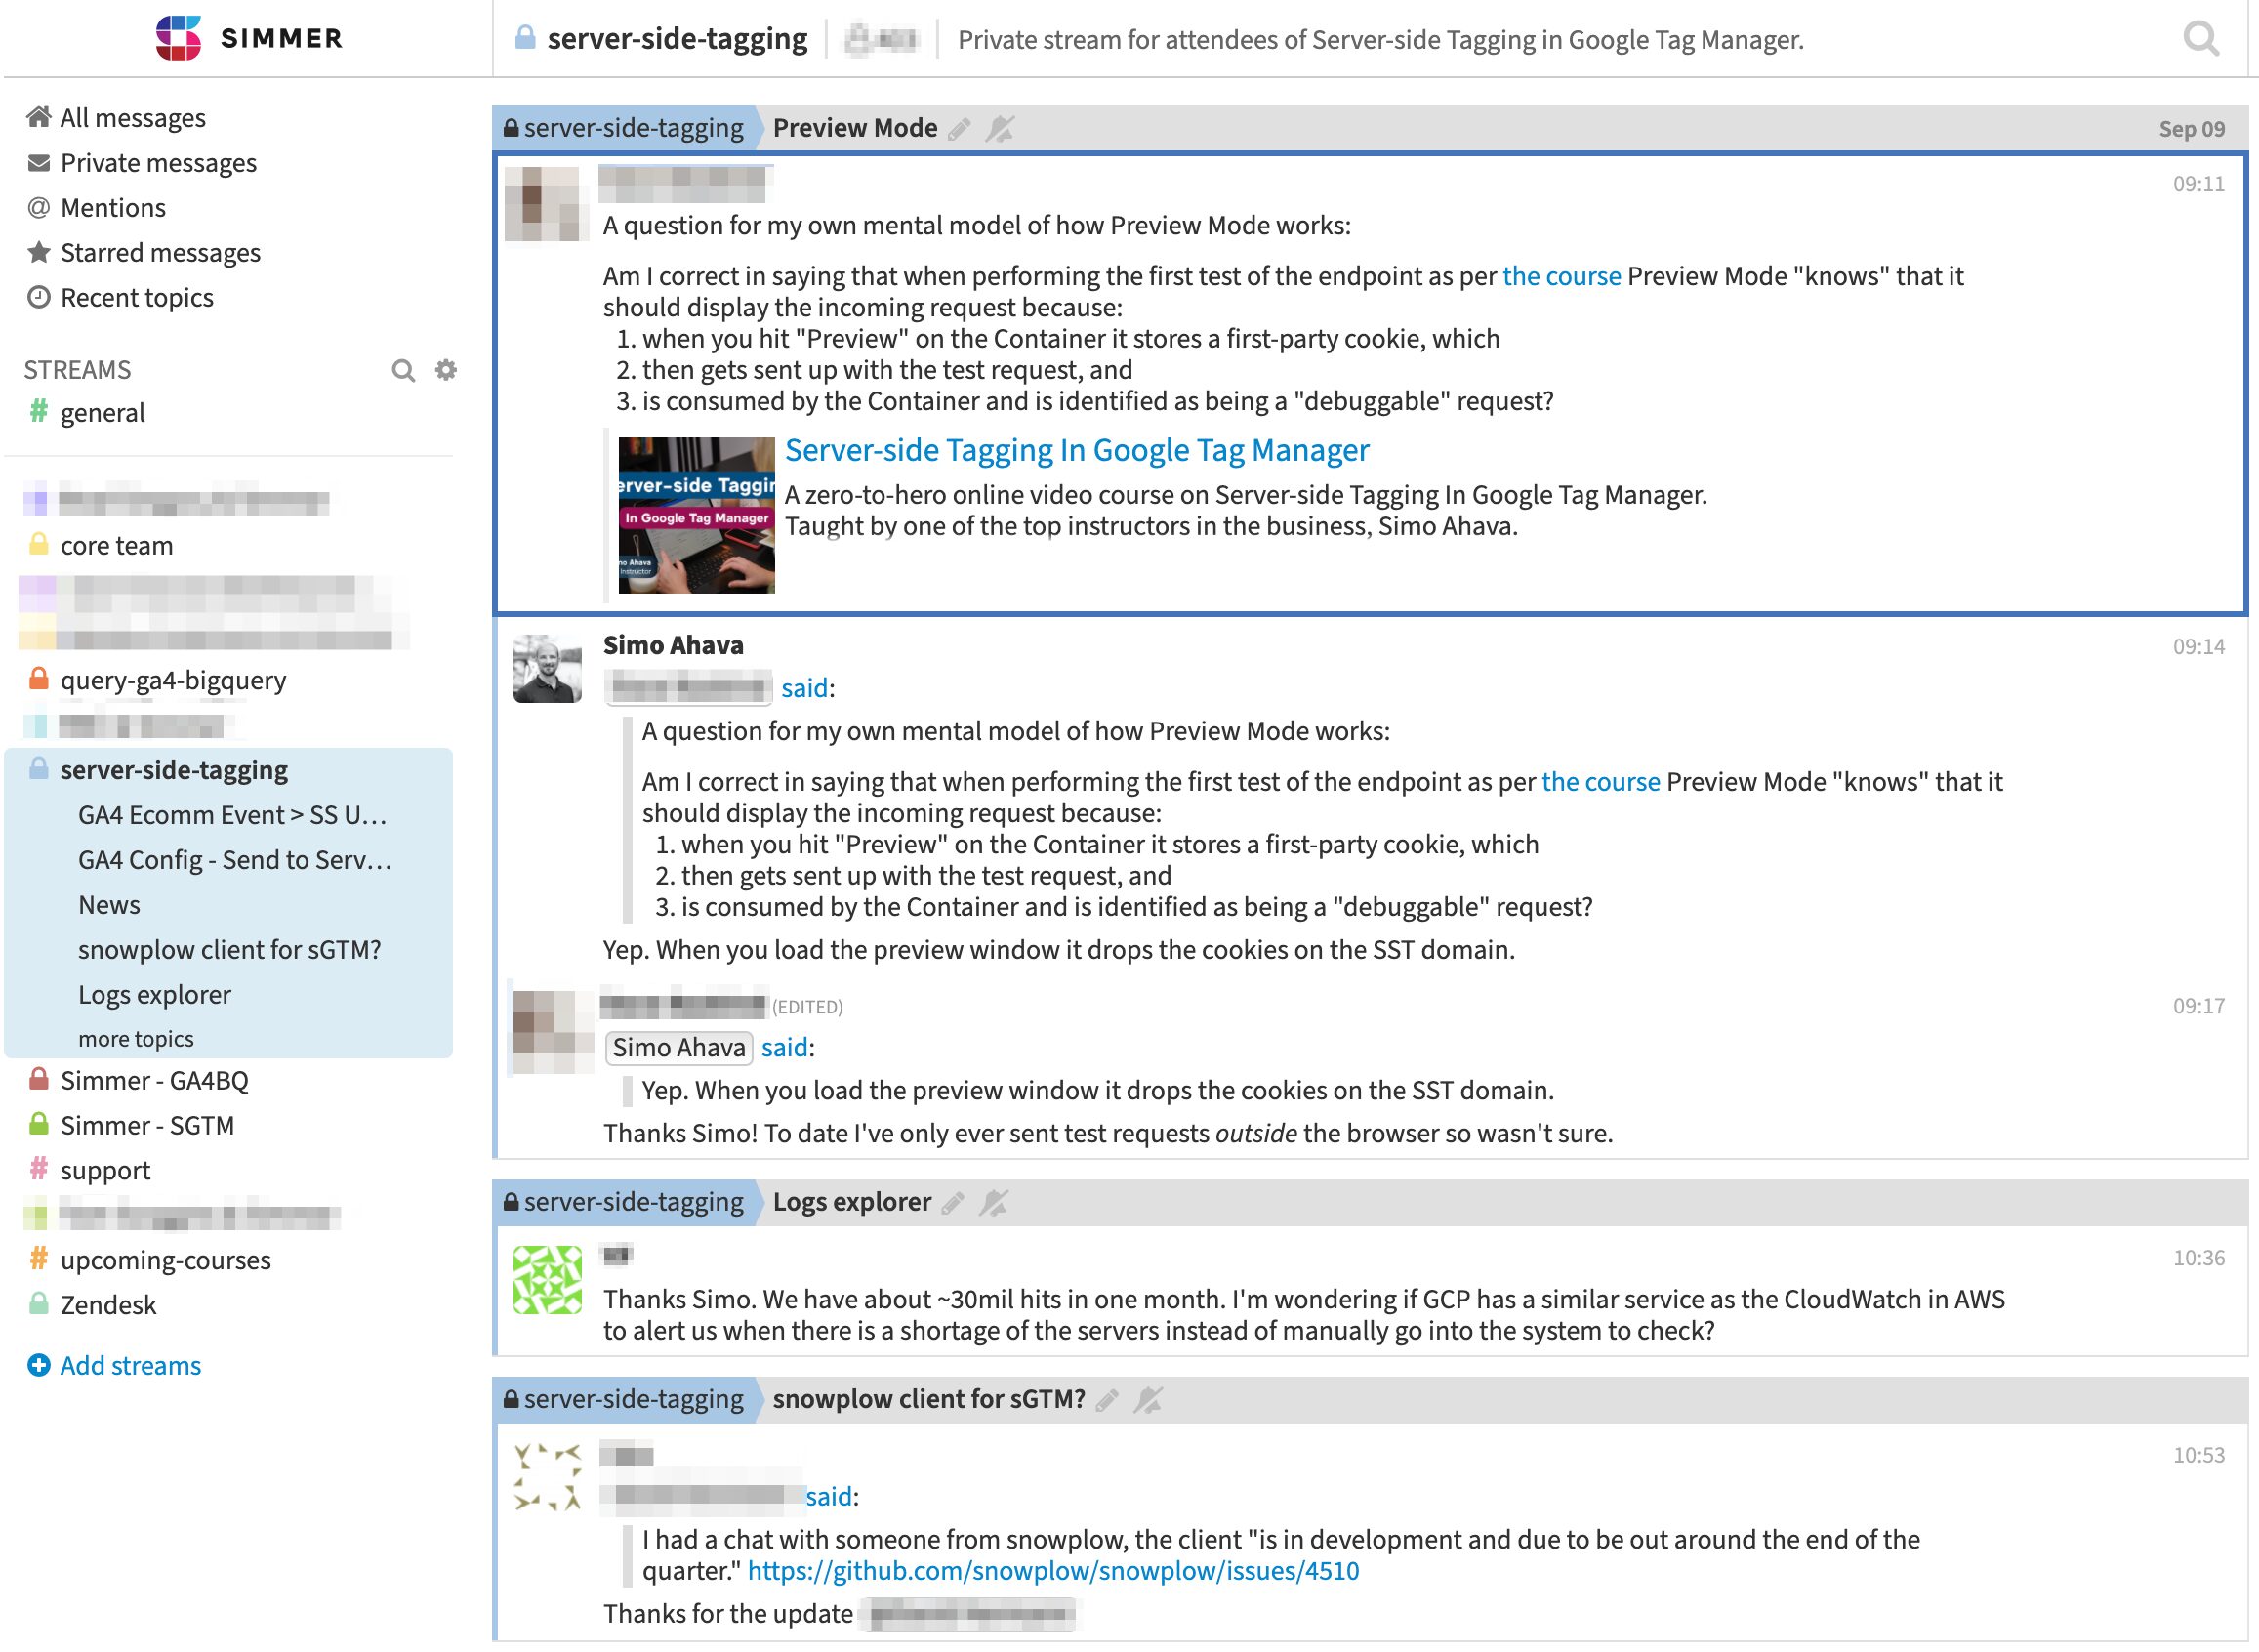Click the 09:14 message timestamp
Image resolution: width=2259 pixels, height=1652 pixels.
[x=2198, y=648]
